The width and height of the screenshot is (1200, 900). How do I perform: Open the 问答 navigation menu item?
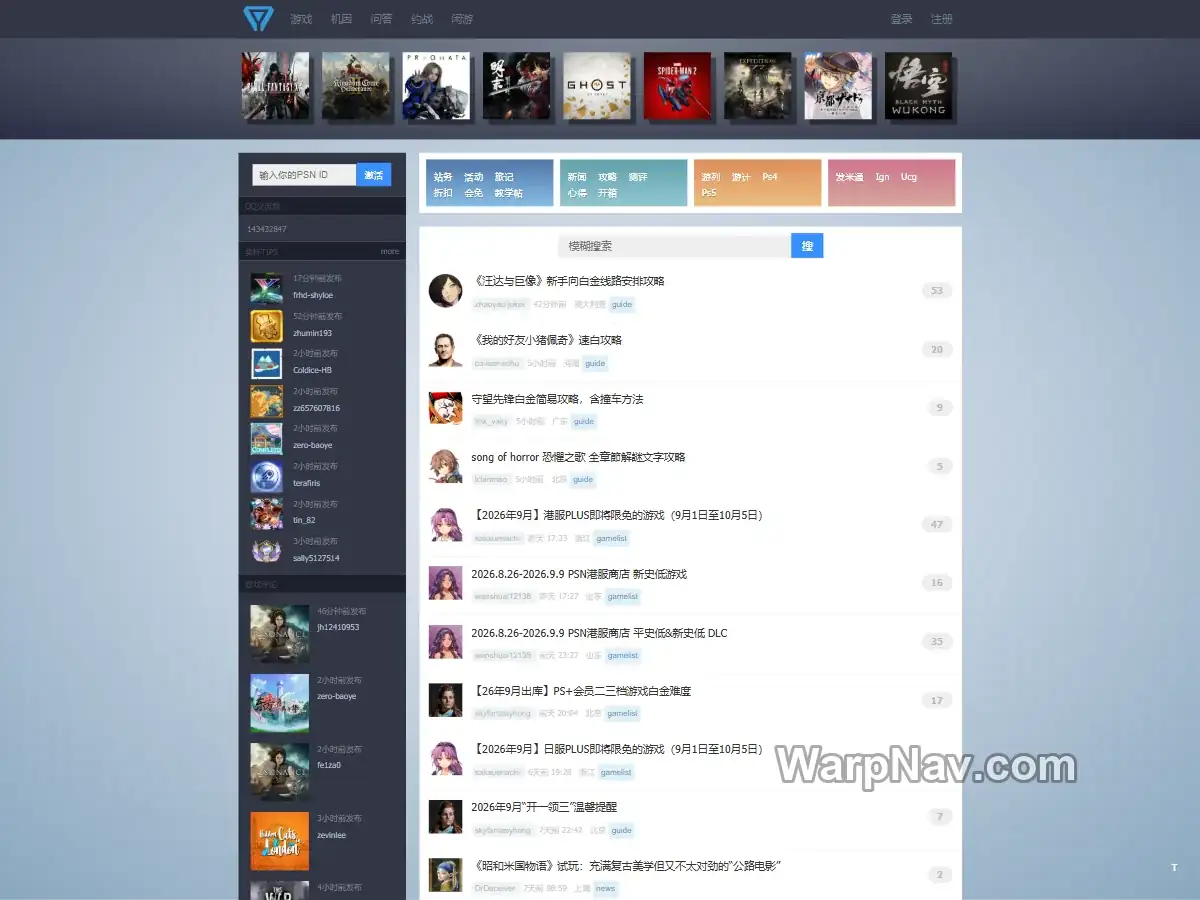(x=381, y=19)
